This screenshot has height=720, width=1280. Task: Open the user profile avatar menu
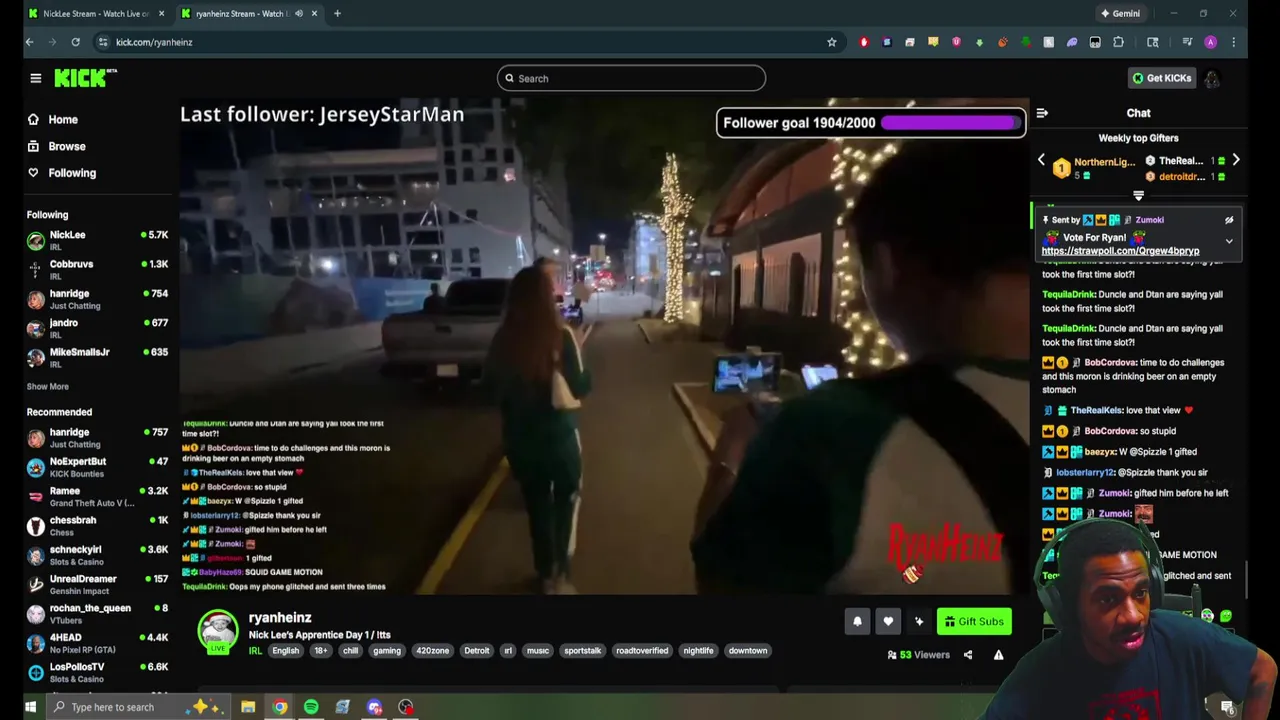click(x=1212, y=78)
